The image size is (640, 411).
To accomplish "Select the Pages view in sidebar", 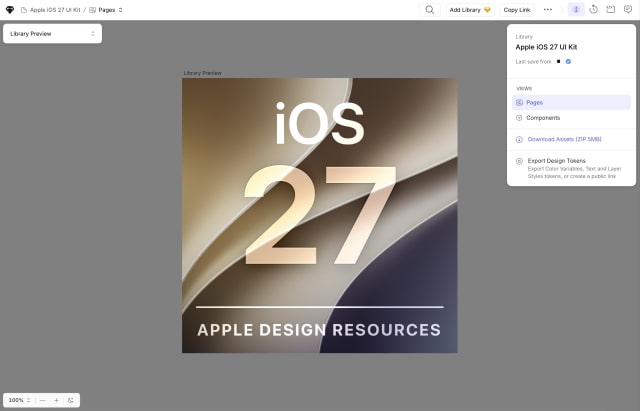I will tap(571, 102).
